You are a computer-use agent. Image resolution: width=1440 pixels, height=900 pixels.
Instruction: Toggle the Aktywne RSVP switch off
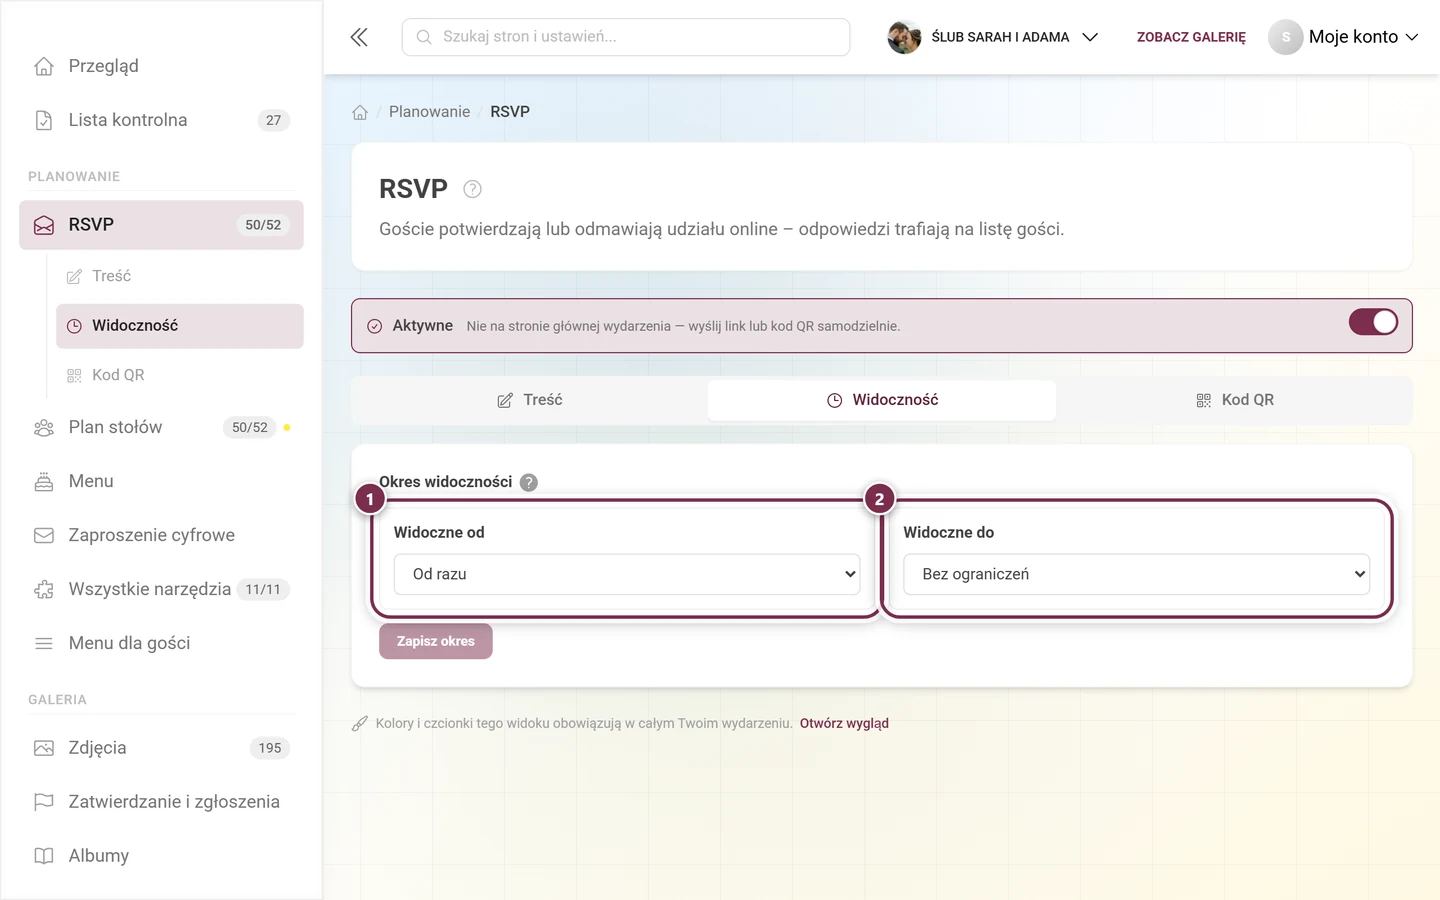[1373, 322]
